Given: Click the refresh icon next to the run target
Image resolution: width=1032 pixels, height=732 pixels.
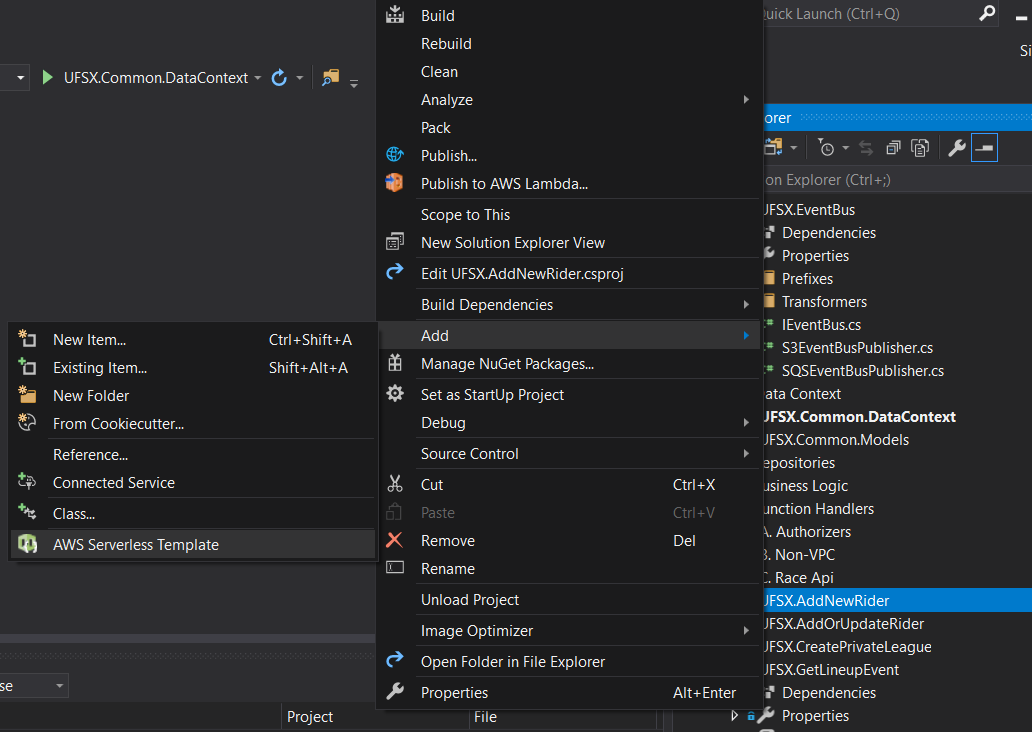Looking at the screenshot, I should click(x=279, y=77).
